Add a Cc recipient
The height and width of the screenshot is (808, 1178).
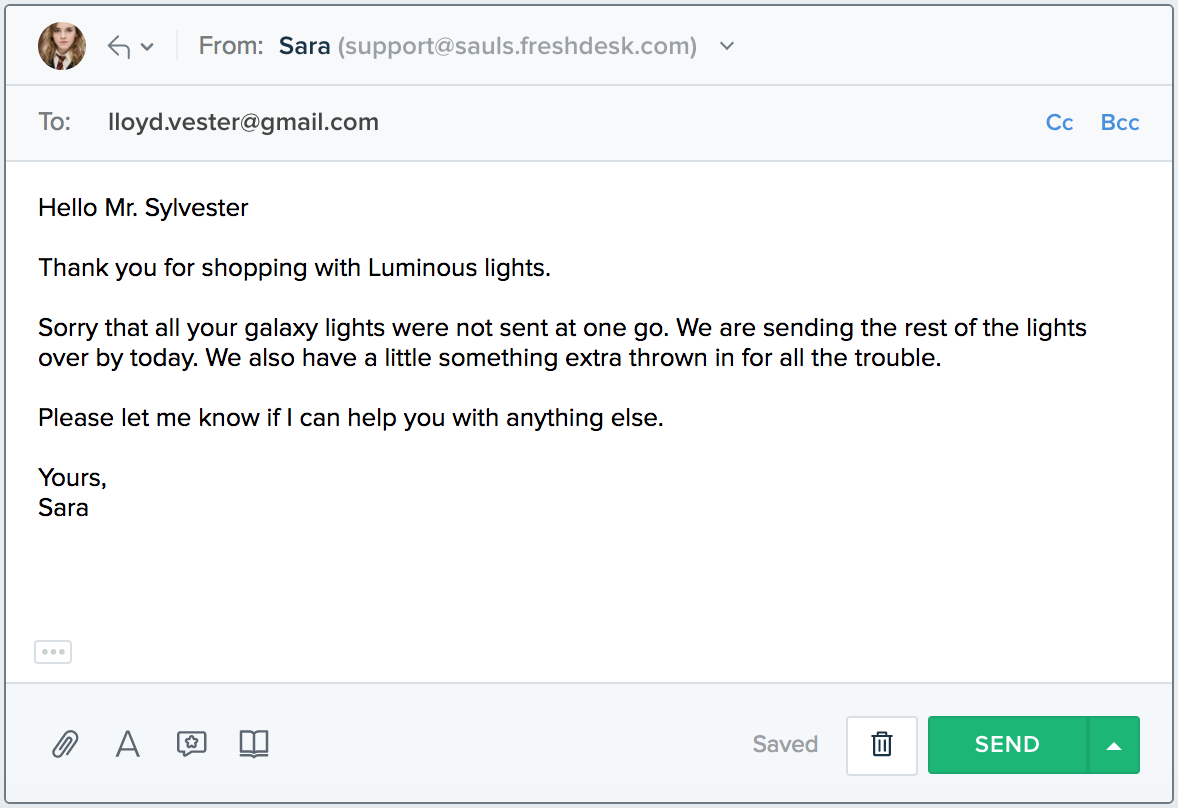click(1059, 122)
